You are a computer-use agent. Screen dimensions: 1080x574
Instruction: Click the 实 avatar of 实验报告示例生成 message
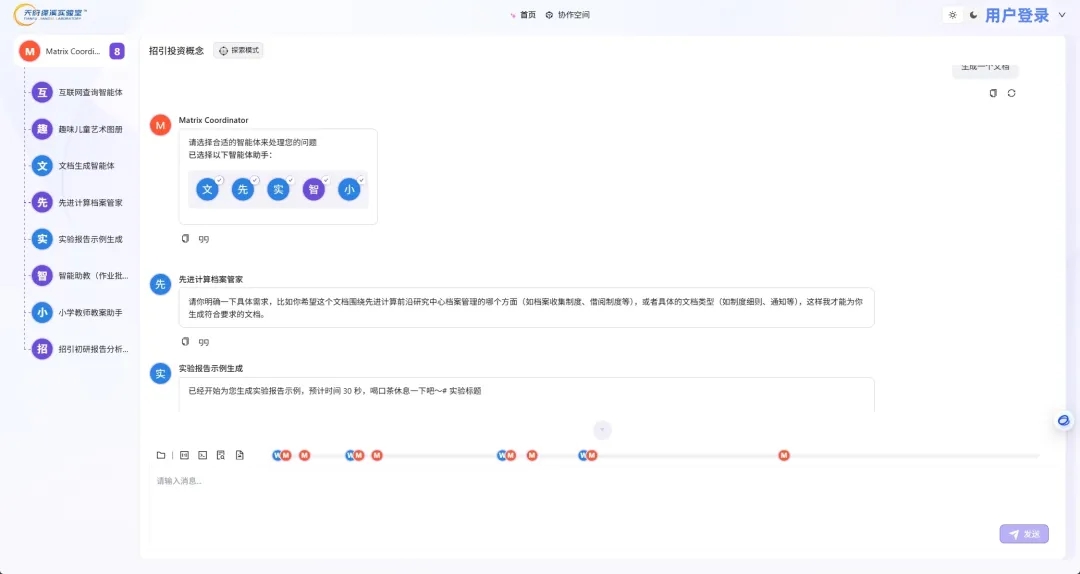click(x=160, y=374)
